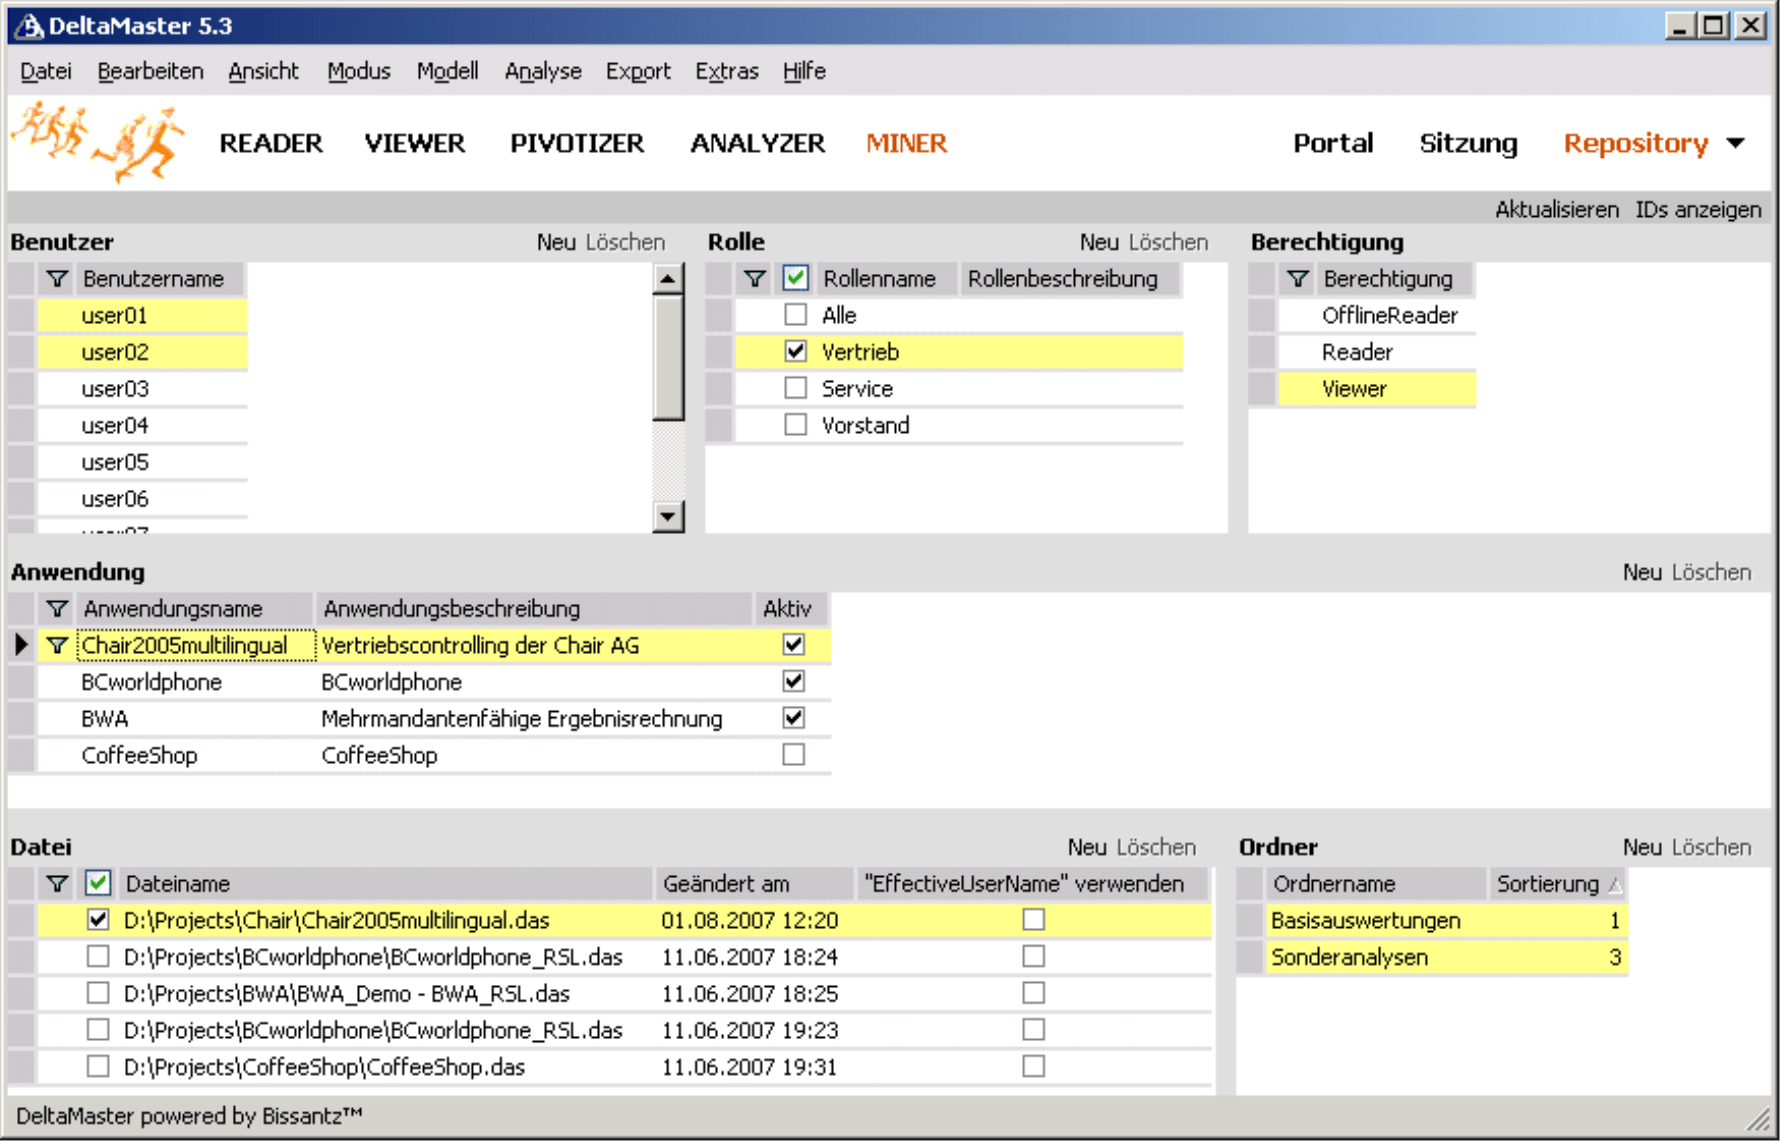
Task: Click the funnel icon in Chair2005multilingual row
Action: pos(57,646)
